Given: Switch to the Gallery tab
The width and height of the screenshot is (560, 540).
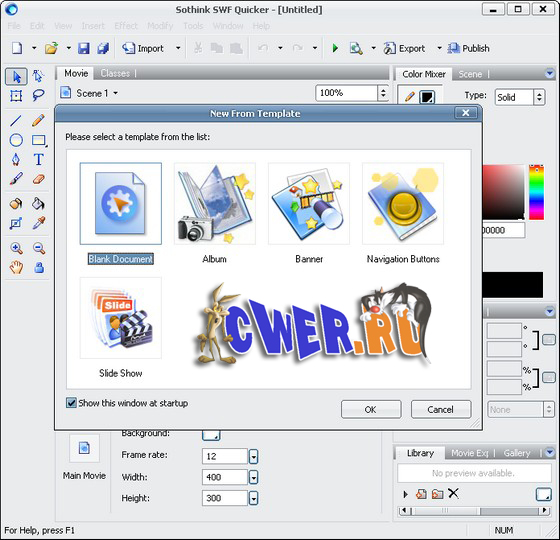Looking at the screenshot, I should click(517, 453).
